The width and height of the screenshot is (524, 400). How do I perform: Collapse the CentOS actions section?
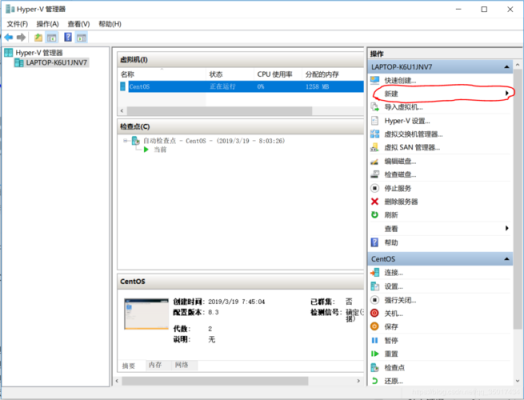pos(507,259)
